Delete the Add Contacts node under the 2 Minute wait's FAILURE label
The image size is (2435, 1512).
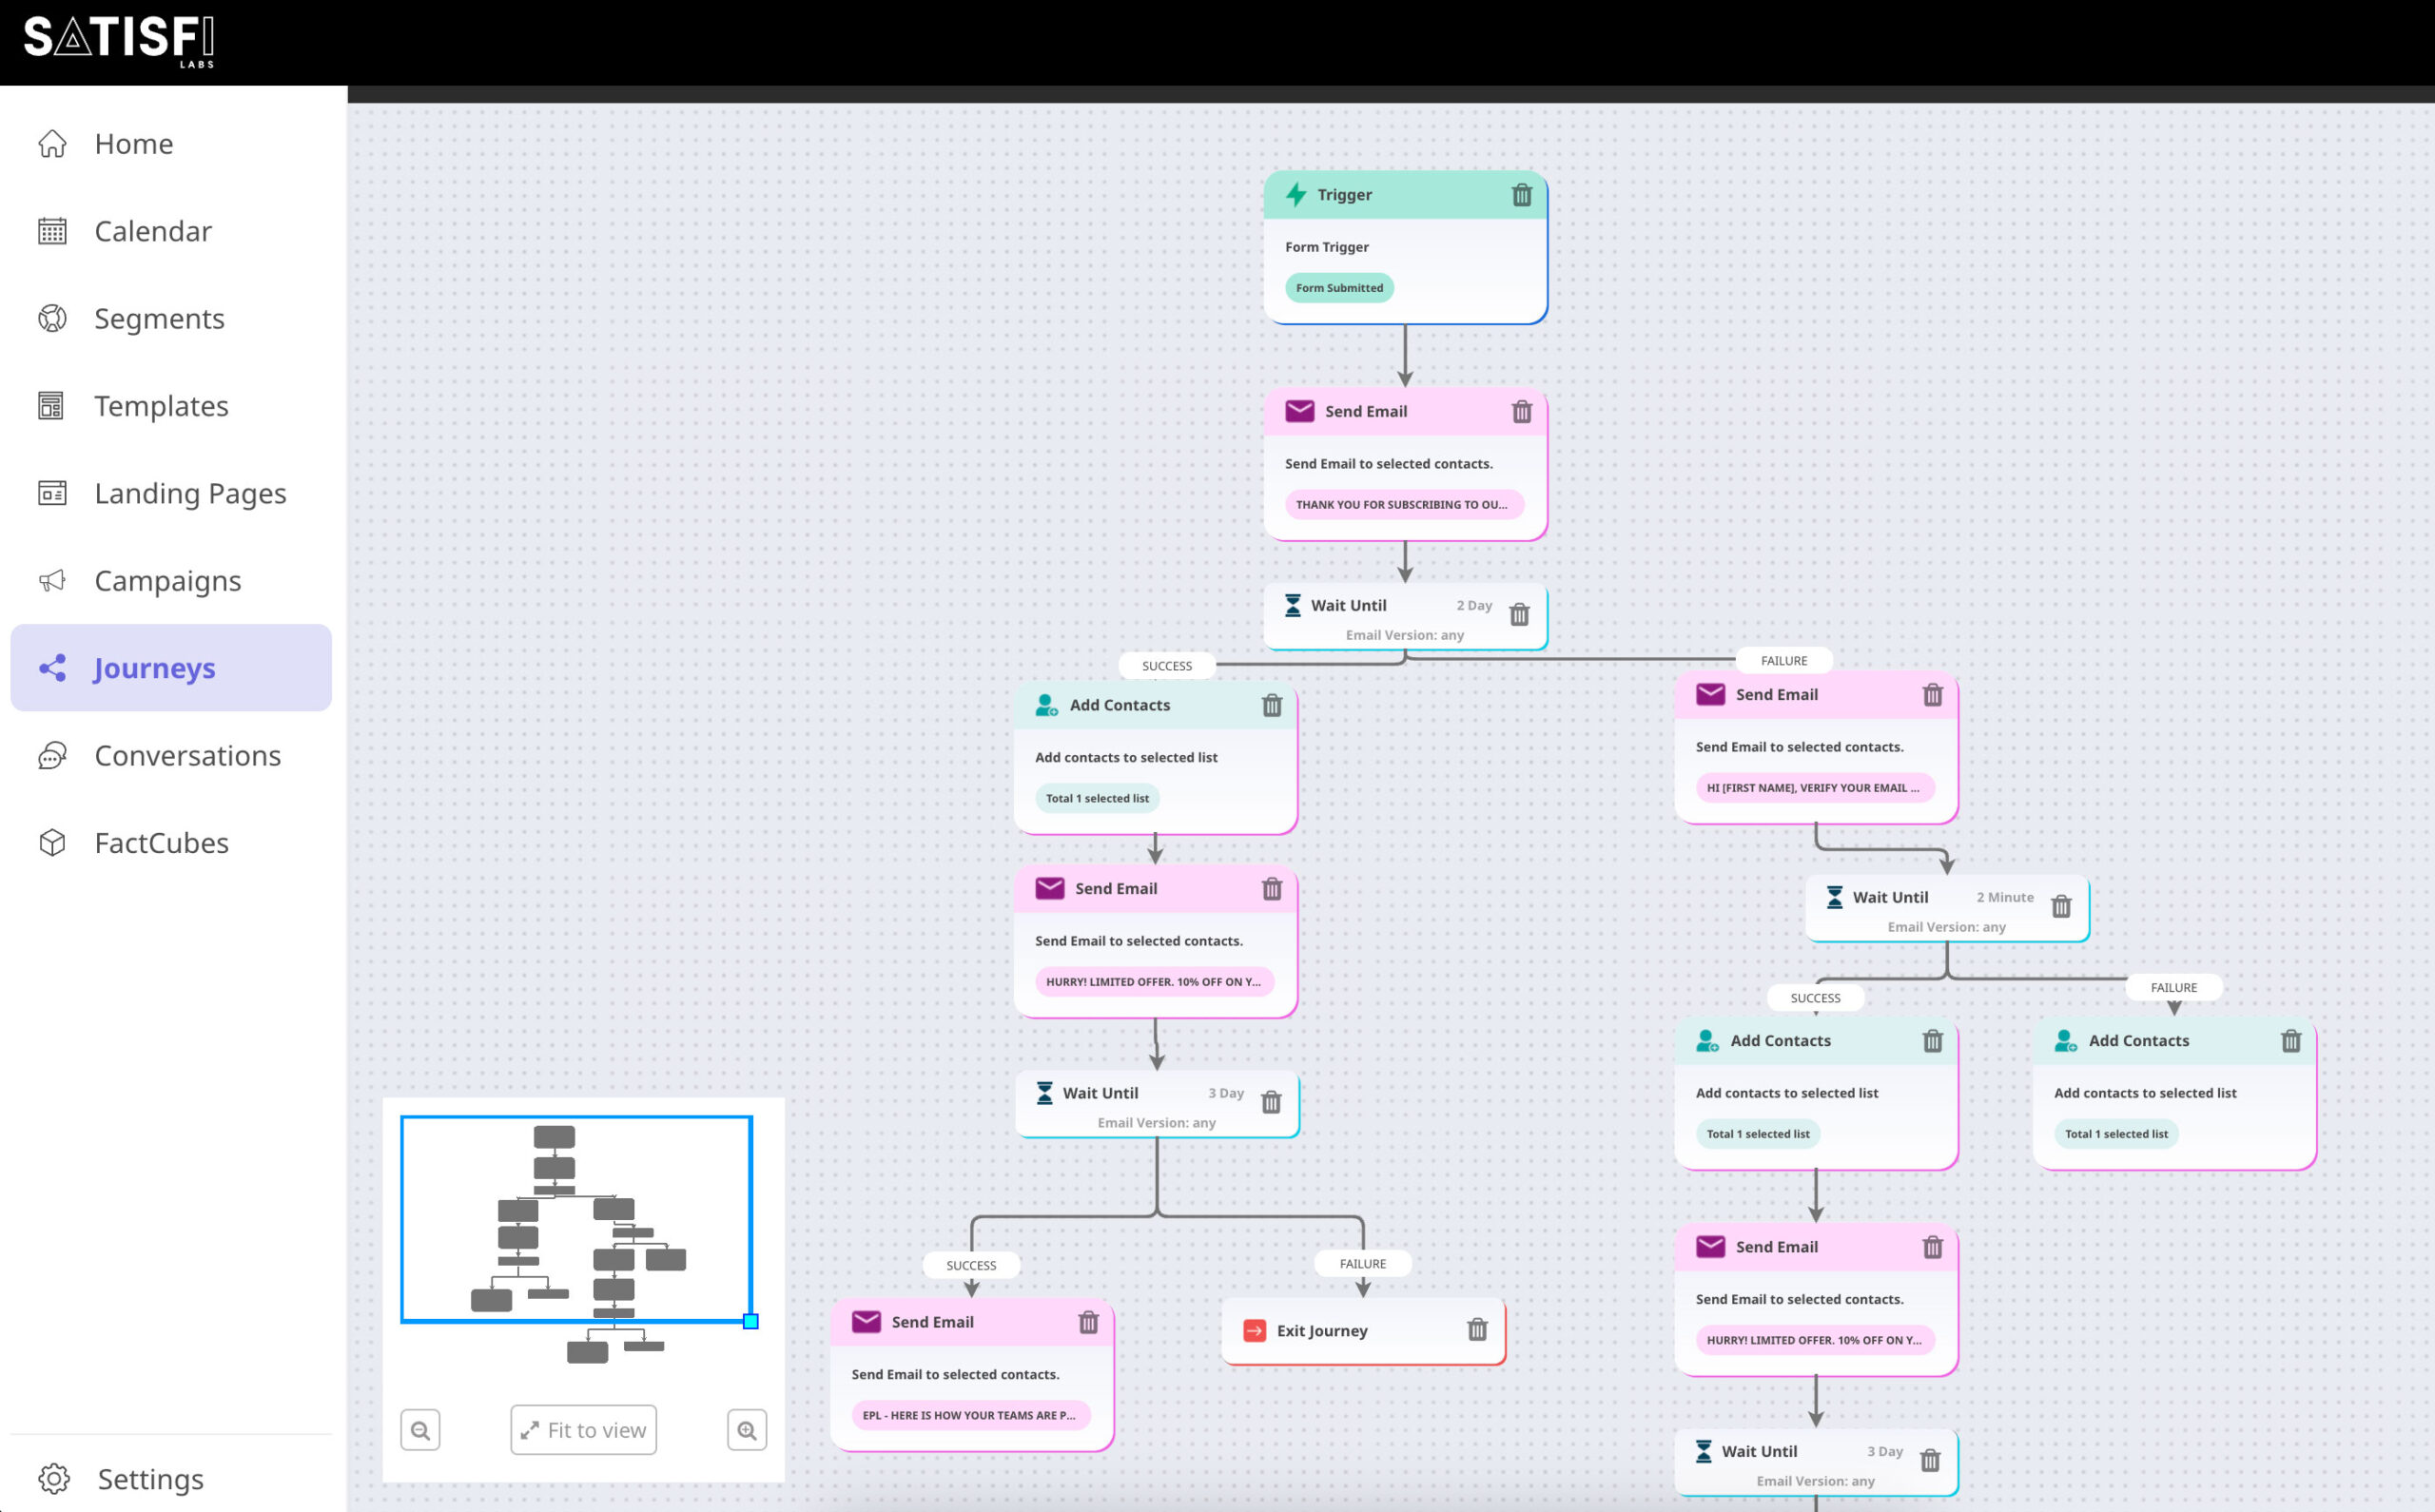pyautogui.click(x=2290, y=1041)
